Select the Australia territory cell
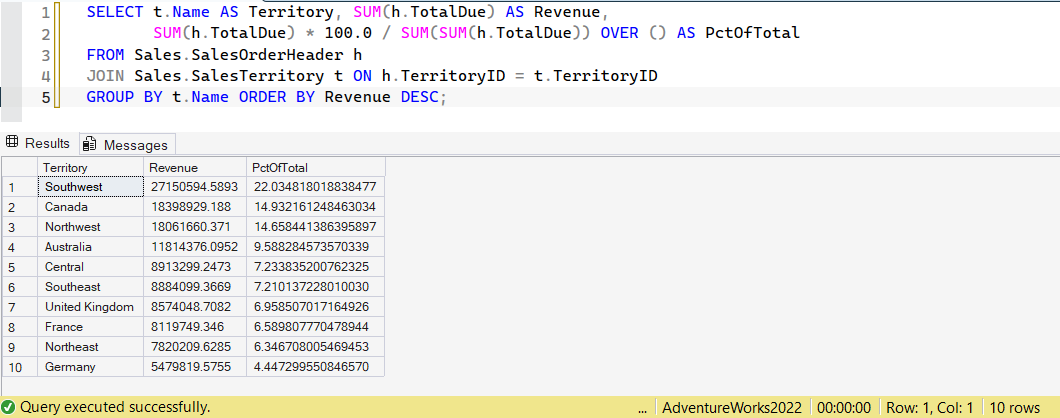Screen dimensions: 1060x418 pyautogui.click(x=91, y=247)
